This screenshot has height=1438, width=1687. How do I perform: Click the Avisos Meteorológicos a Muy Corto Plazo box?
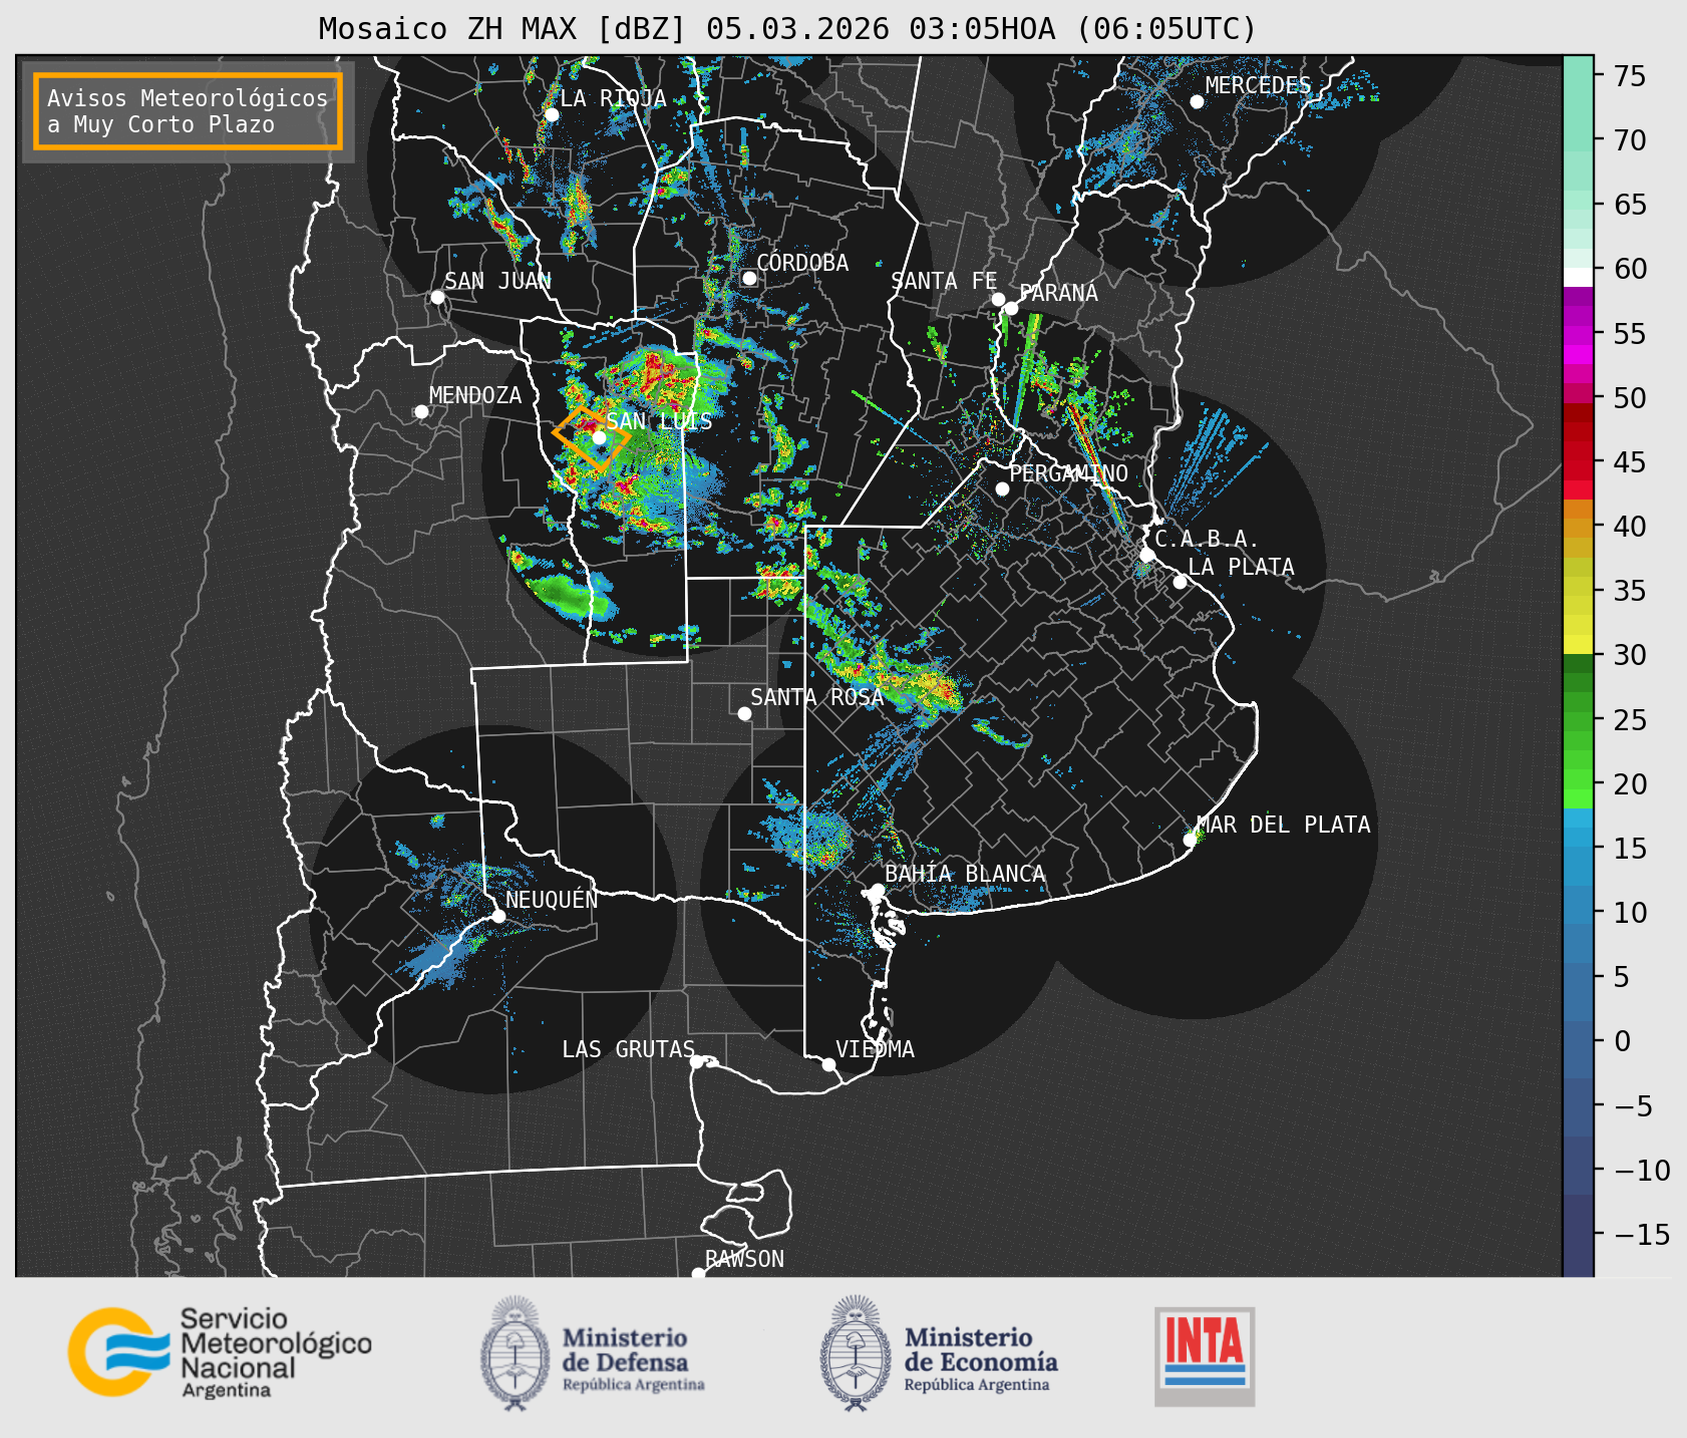point(188,111)
